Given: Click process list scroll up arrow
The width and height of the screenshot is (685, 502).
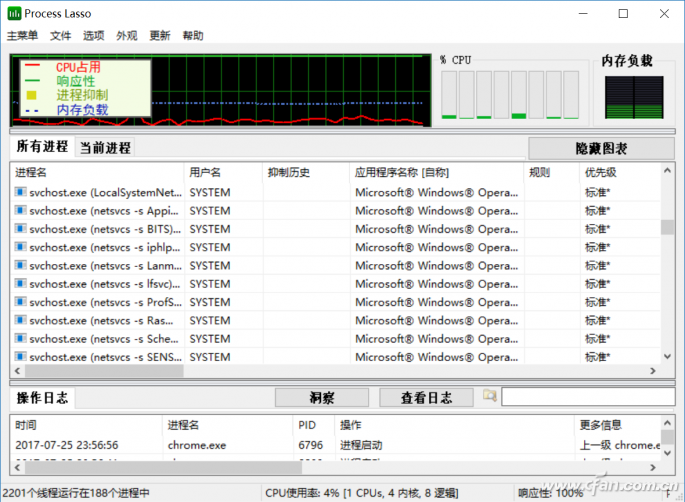Looking at the screenshot, I should [x=667, y=171].
